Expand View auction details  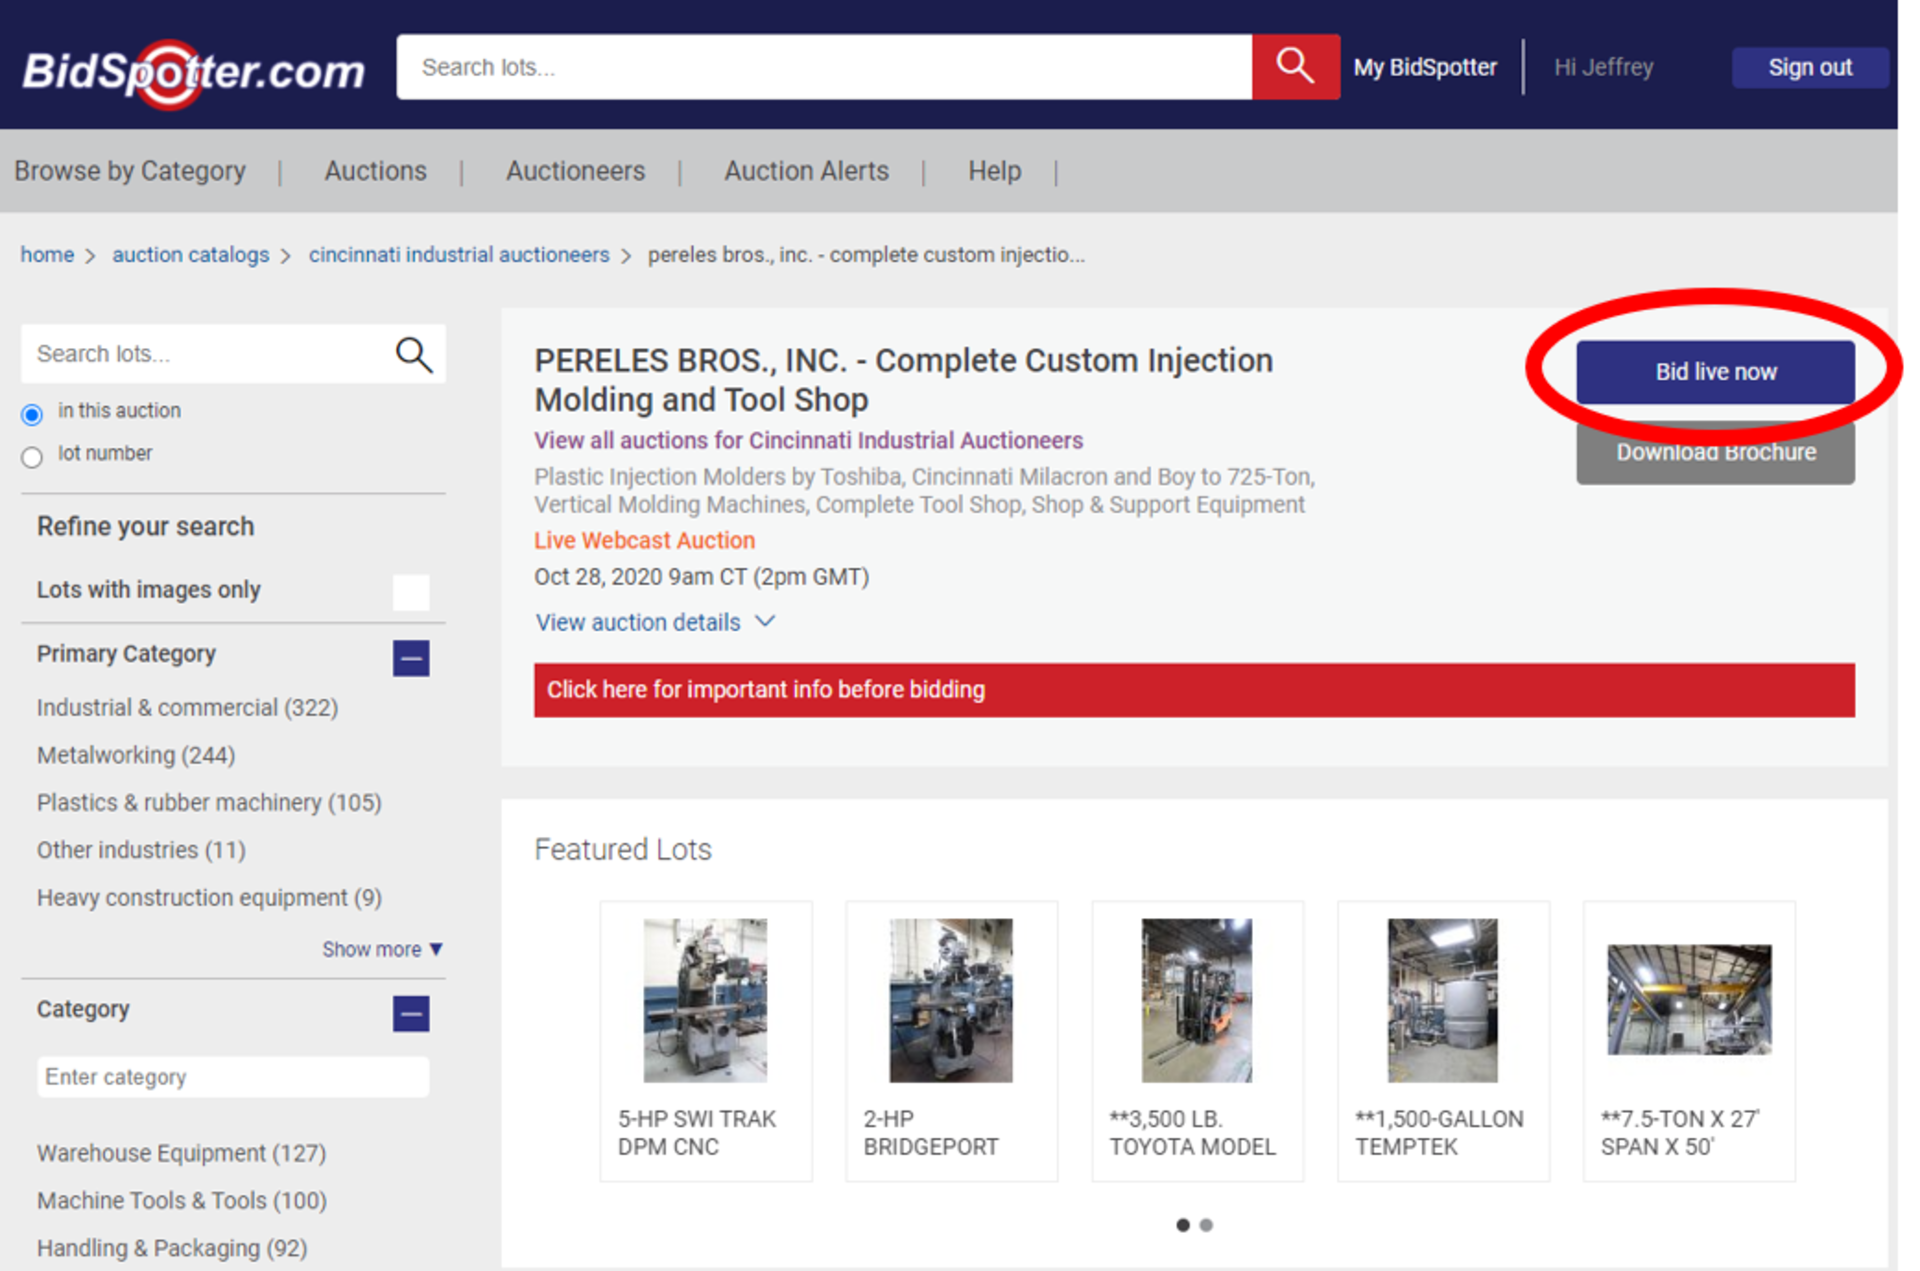(655, 622)
